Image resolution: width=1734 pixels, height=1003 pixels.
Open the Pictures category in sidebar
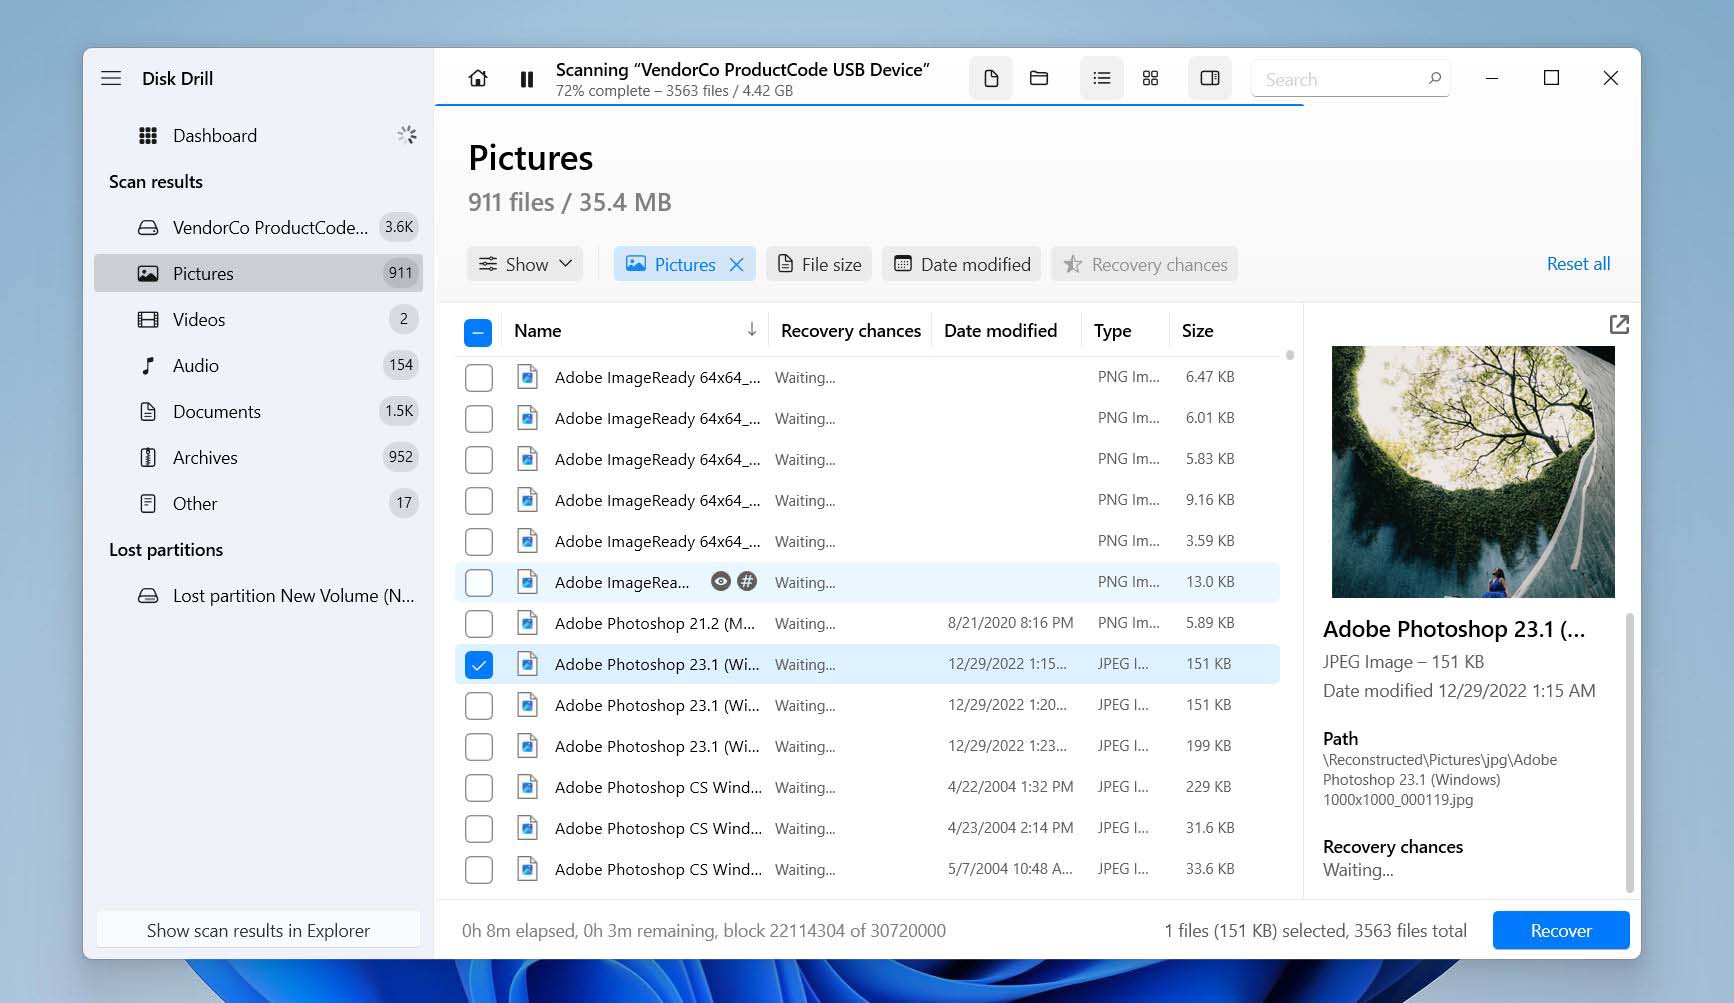point(258,273)
